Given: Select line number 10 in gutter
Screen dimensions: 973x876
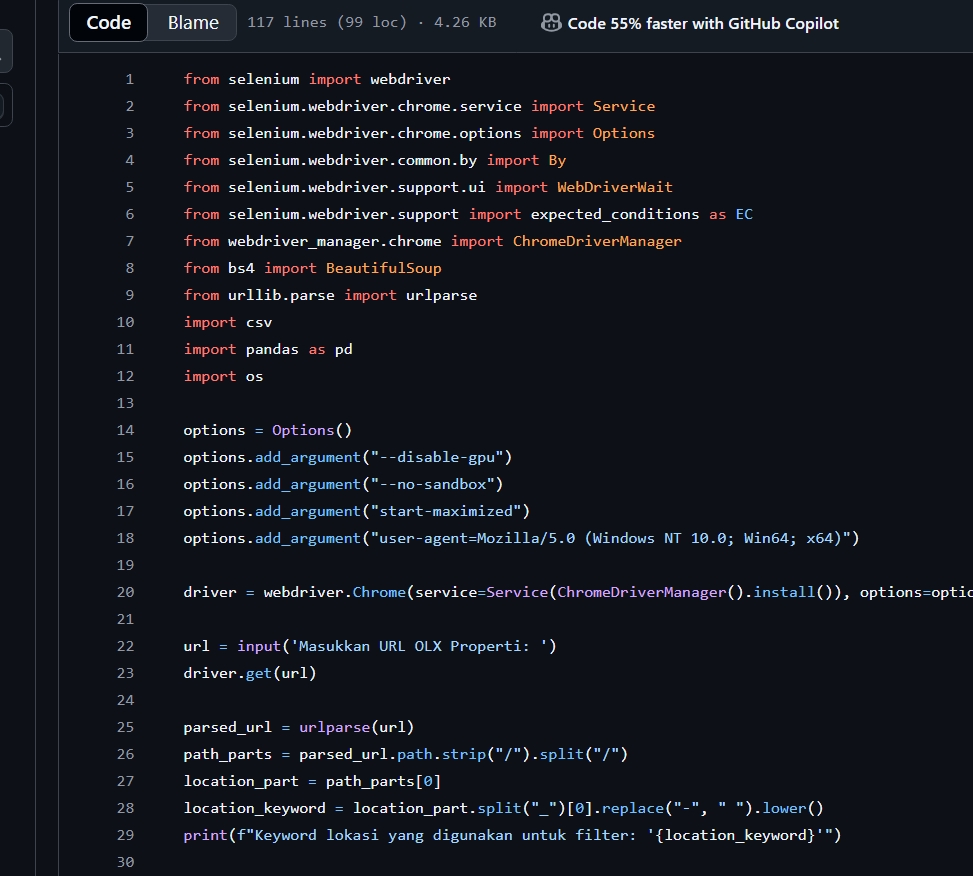Looking at the screenshot, I should click(x=125, y=322).
